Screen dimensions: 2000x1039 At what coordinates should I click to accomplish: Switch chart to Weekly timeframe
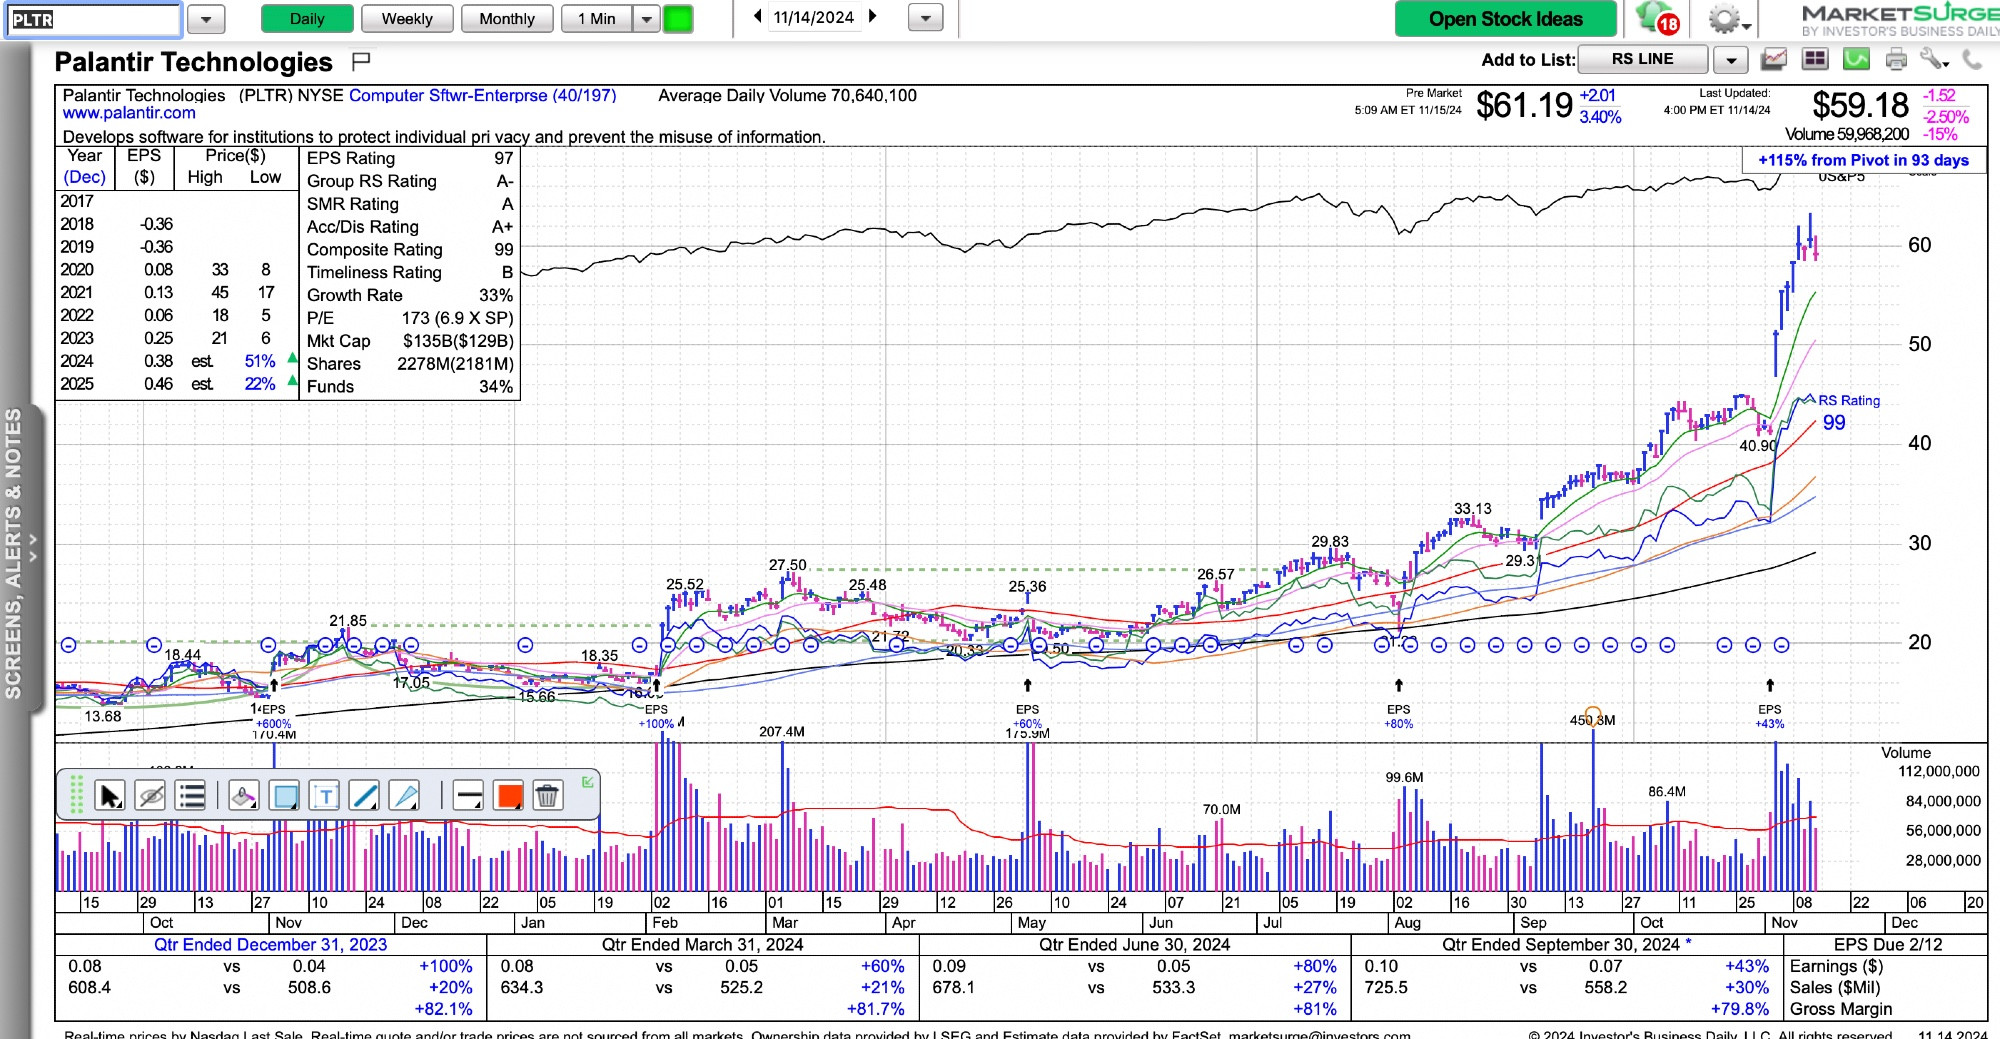pyautogui.click(x=407, y=19)
